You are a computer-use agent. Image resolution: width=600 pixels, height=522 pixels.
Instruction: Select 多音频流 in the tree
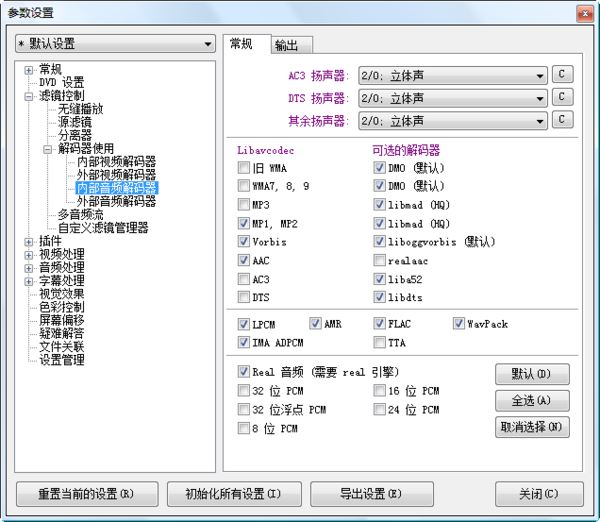pyautogui.click(x=80, y=214)
